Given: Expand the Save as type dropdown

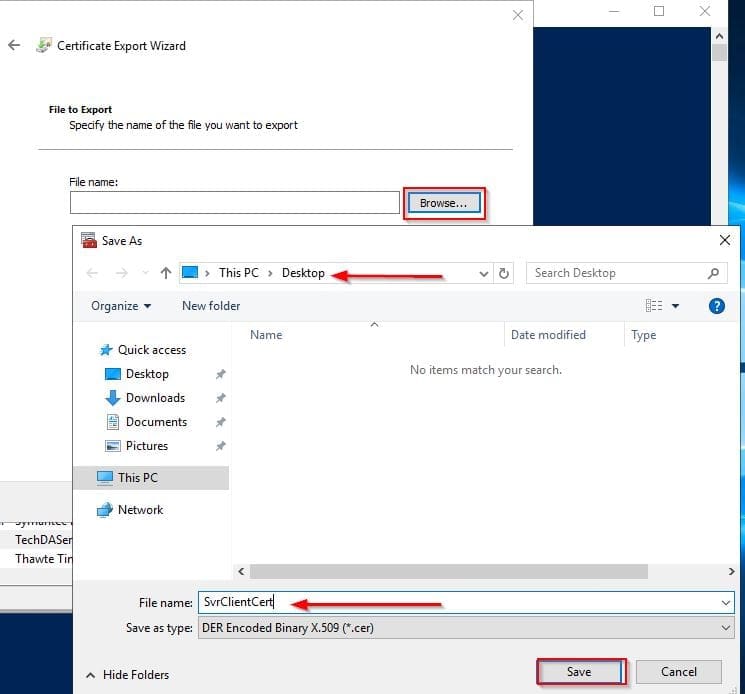Looking at the screenshot, I should coord(725,628).
